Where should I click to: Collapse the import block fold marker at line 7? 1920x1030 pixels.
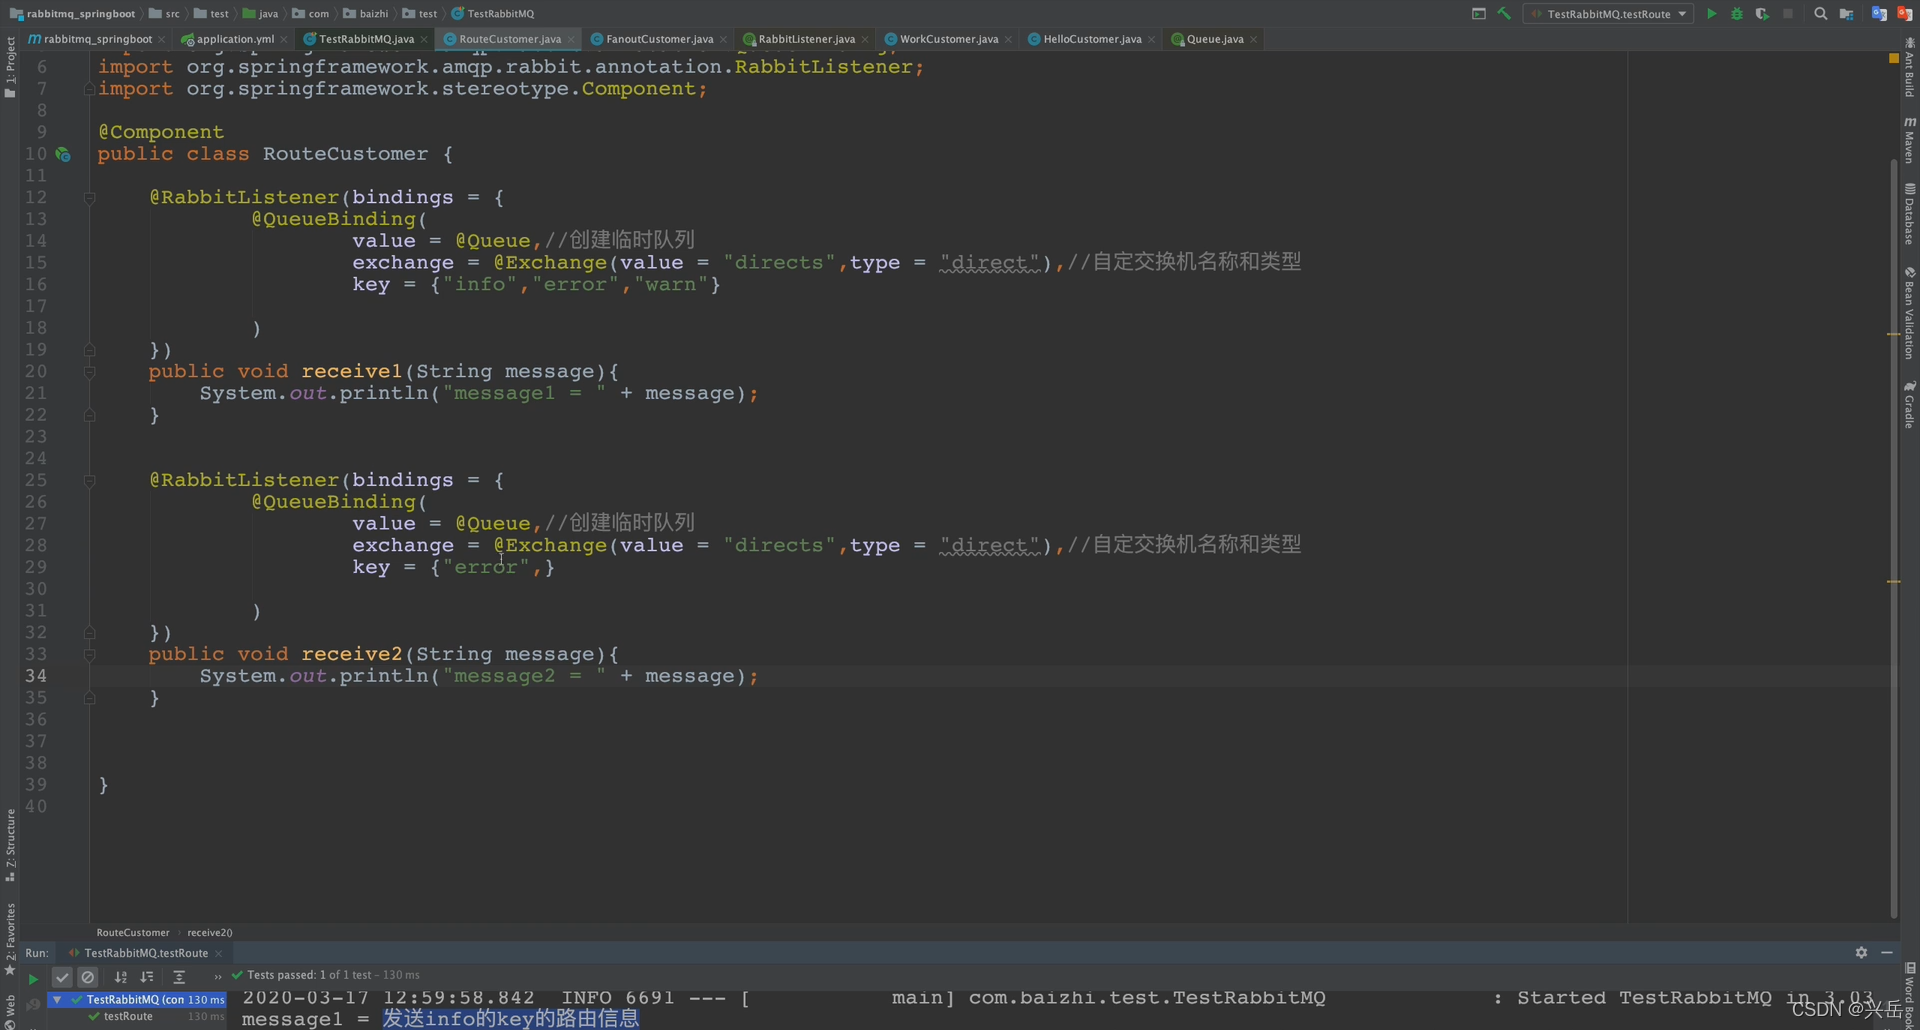pyautogui.click(x=89, y=89)
